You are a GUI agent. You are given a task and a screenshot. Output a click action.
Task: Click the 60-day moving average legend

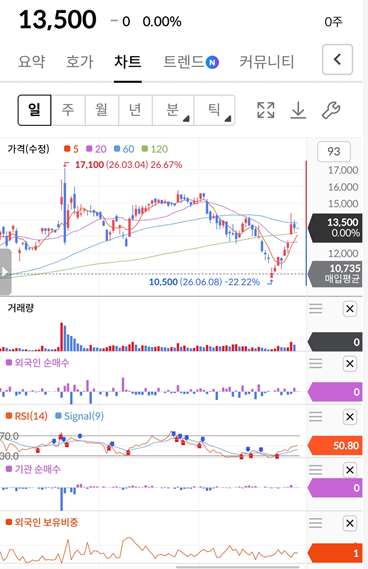point(124,149)
